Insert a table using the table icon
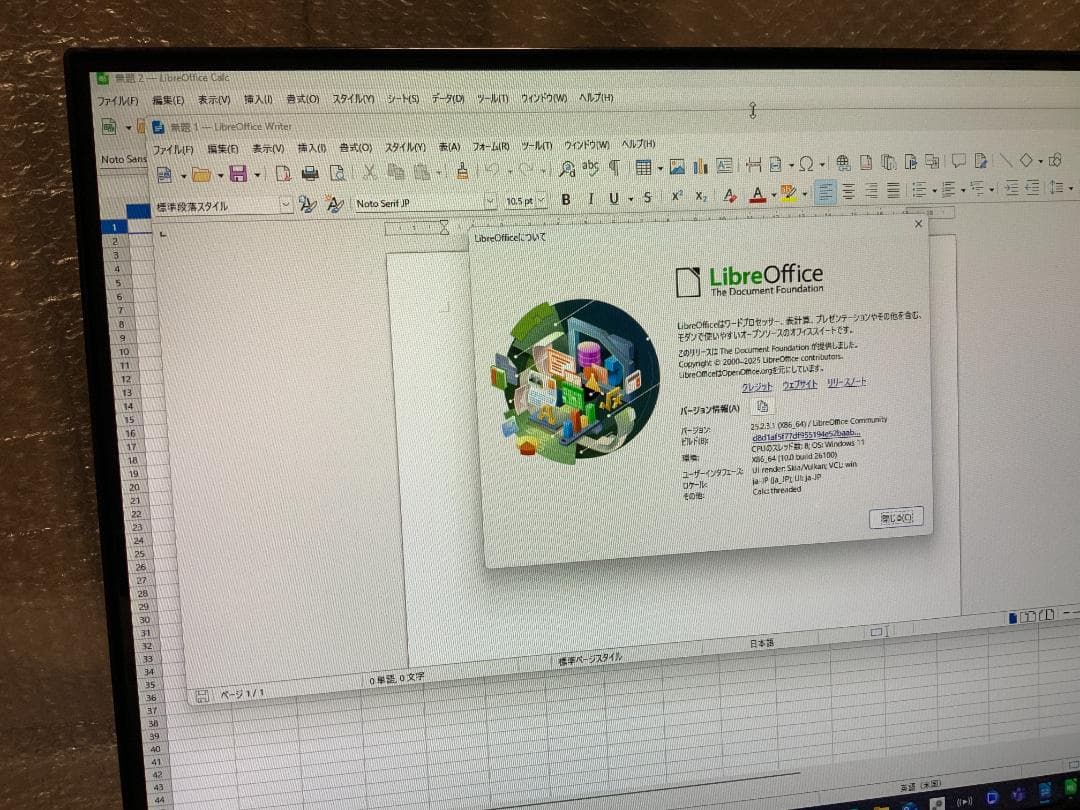The image size is (1080, 810). tap(643, 164)
